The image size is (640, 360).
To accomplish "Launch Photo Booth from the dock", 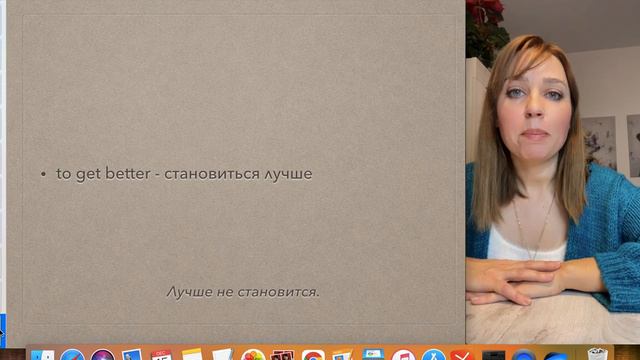I will pyautogui.click(x=283, y=355).
